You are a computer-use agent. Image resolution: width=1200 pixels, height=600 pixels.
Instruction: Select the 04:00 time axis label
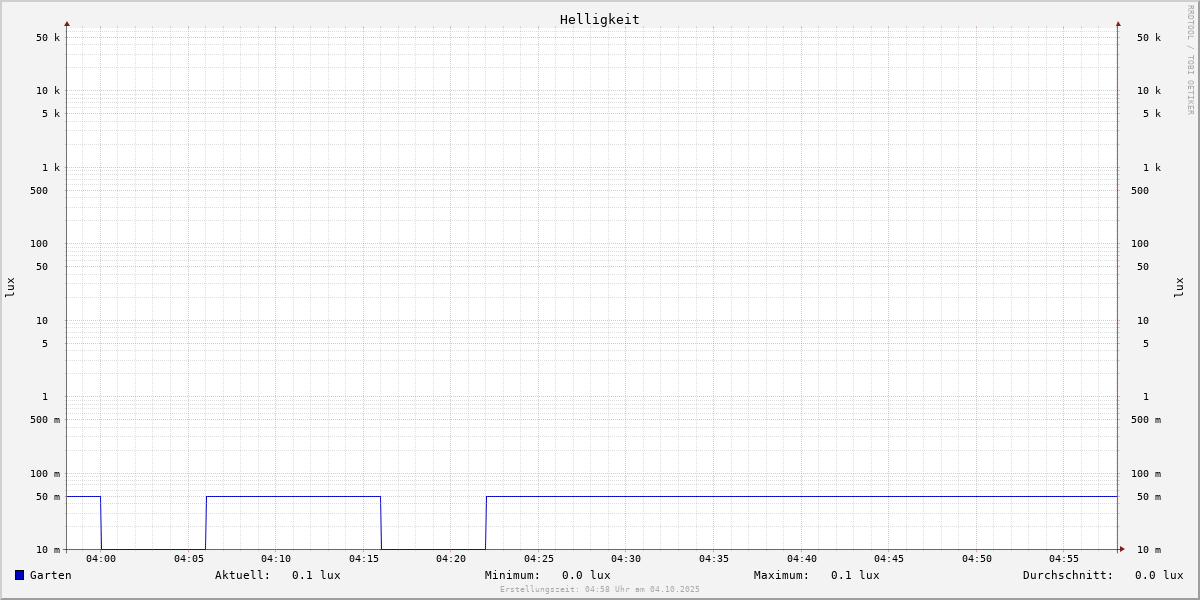tap(101, 559)
